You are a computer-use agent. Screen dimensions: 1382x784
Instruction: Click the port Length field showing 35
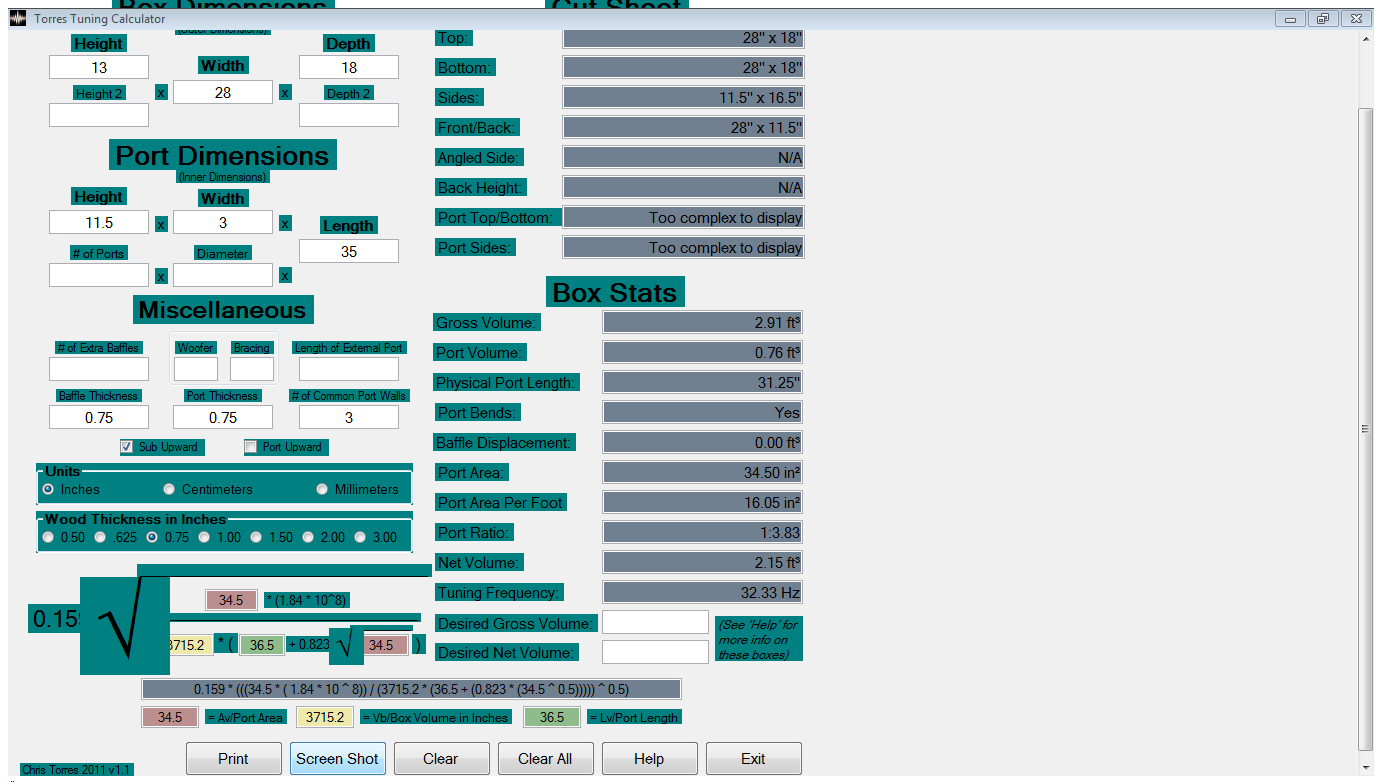(349, 251)
